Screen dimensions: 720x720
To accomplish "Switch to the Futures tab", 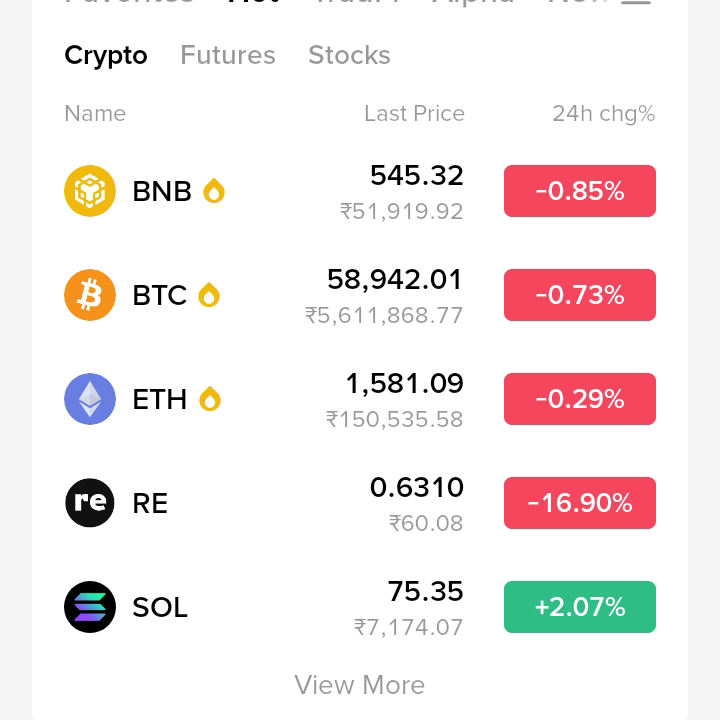I will [x=228, y=55].
